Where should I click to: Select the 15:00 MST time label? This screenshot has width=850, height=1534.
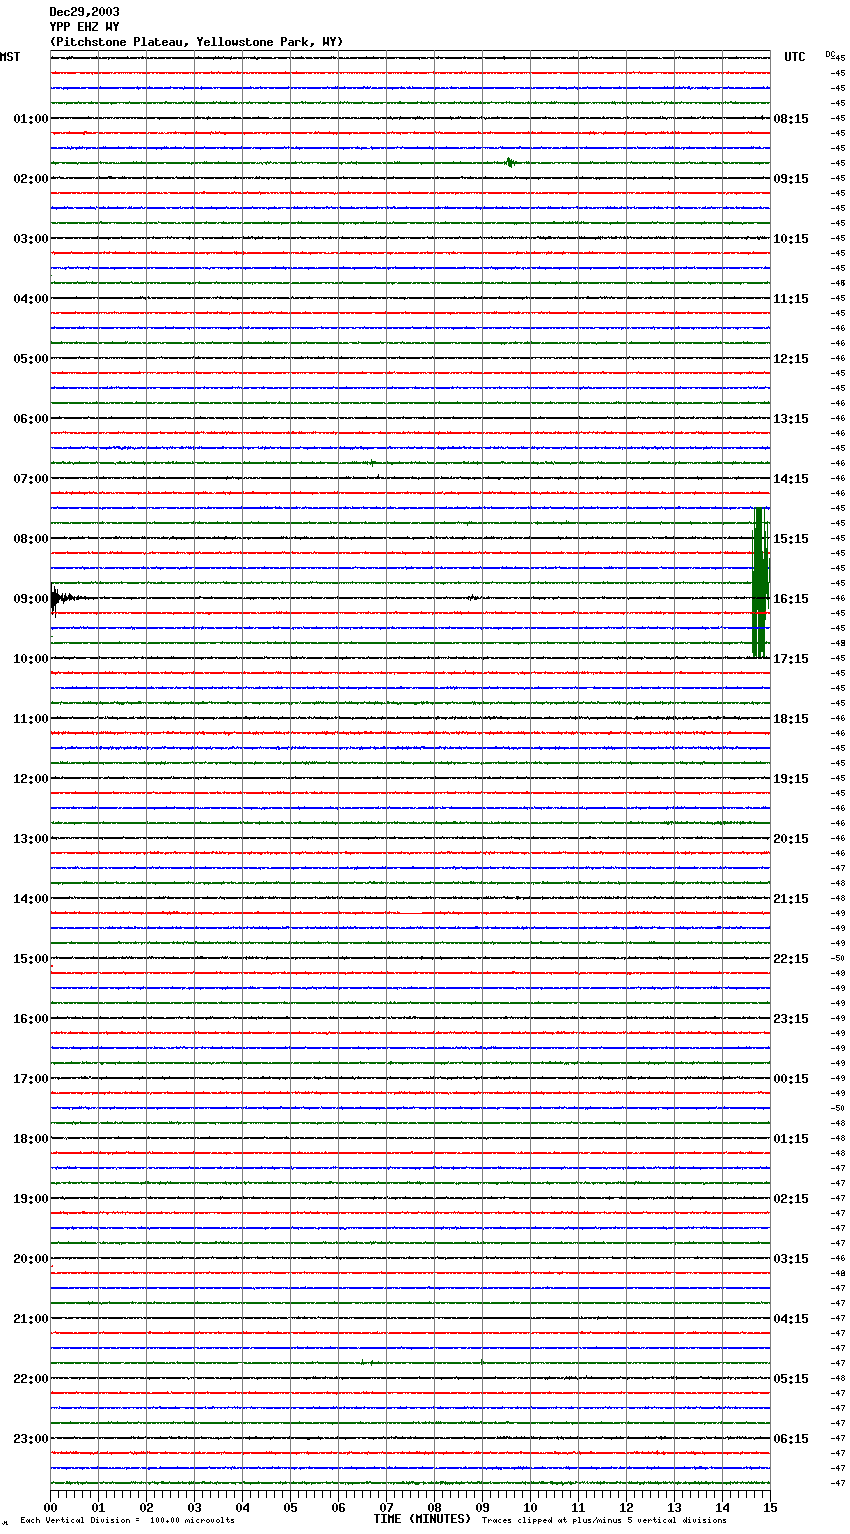coord(30,959)
